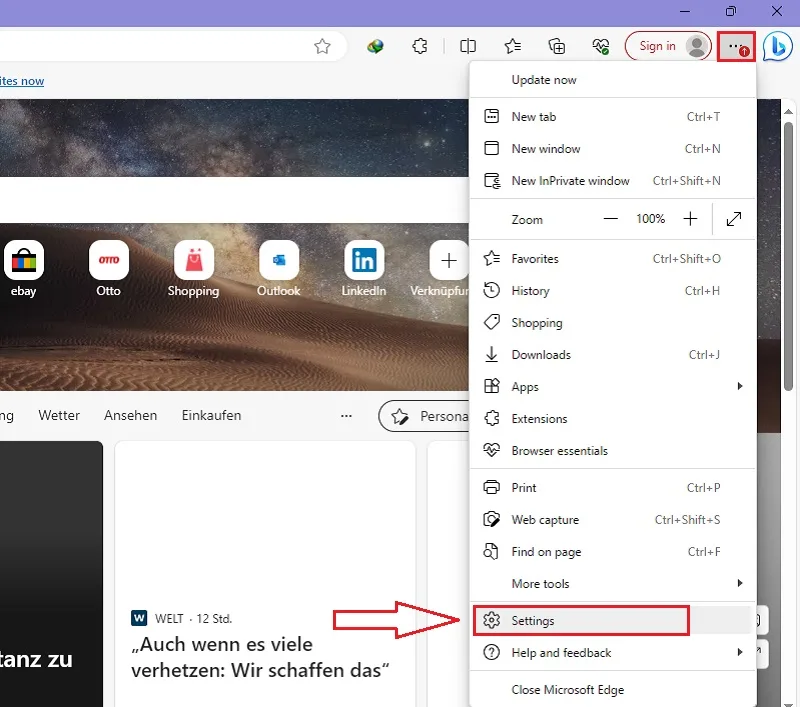The image size is (800, 707).
Task: Select Browser essentials menu item
Action: coord(612,451)
